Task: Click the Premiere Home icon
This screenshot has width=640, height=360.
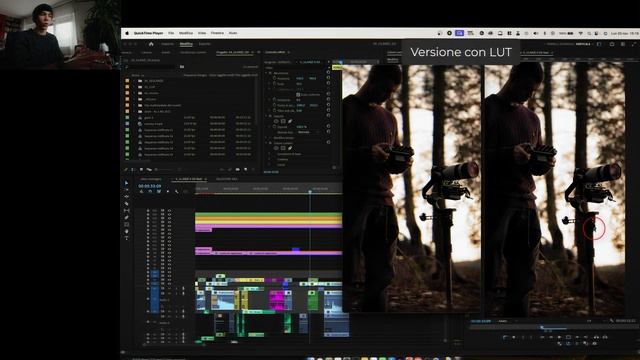Action: coord(151,44)
